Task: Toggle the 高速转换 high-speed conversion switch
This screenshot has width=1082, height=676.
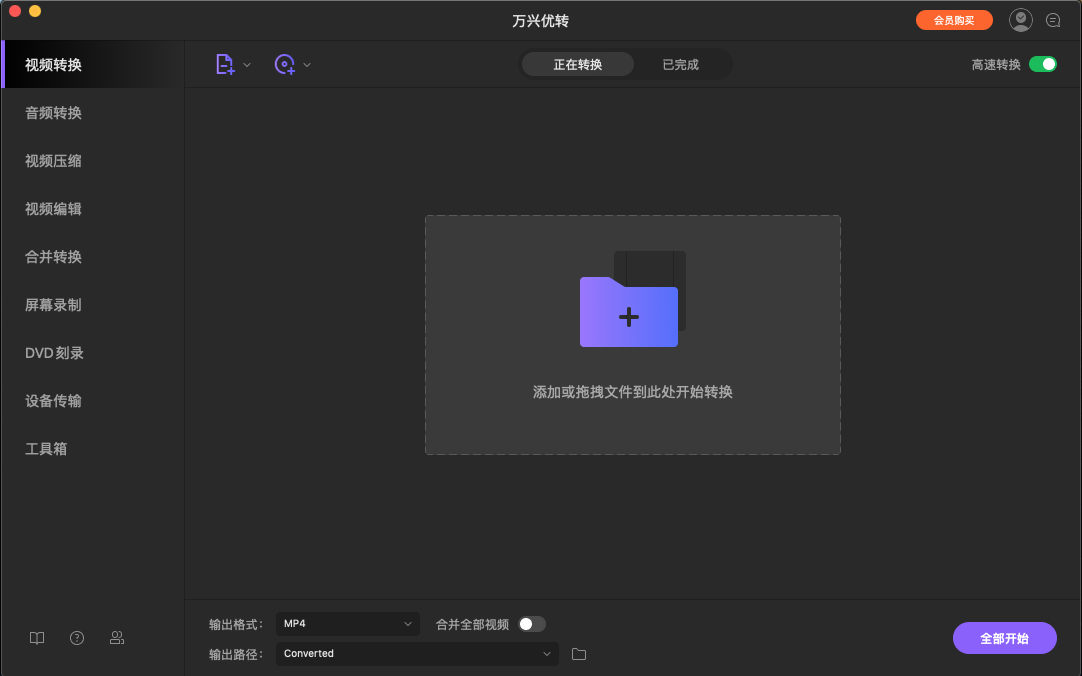Action: (x=1044, y=63)
